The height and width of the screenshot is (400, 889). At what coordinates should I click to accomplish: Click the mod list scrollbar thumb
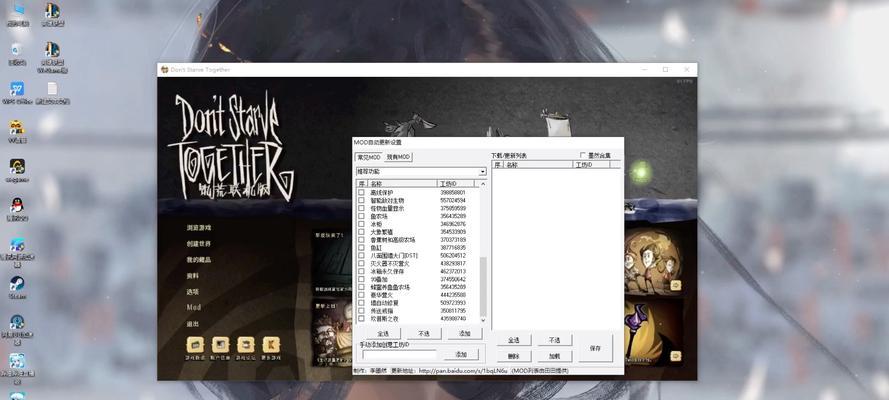(483, 286)
